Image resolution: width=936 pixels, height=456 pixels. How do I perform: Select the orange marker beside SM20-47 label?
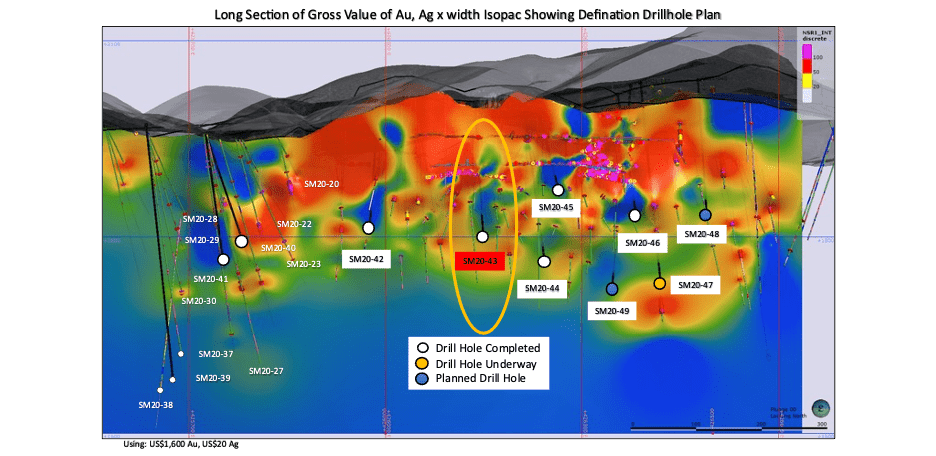[x=660, y=284]
